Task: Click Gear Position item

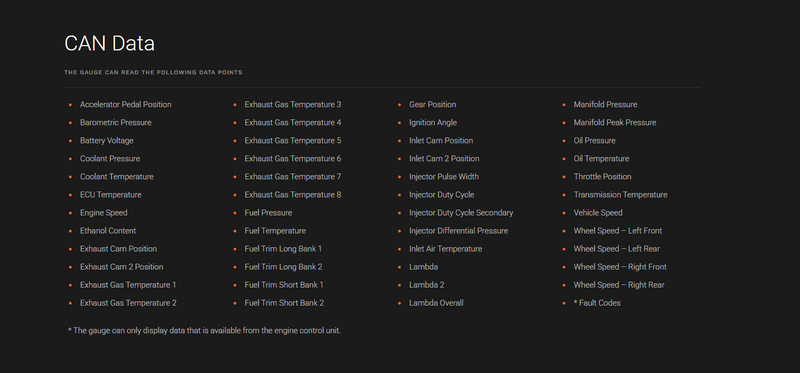Action: 433,105
